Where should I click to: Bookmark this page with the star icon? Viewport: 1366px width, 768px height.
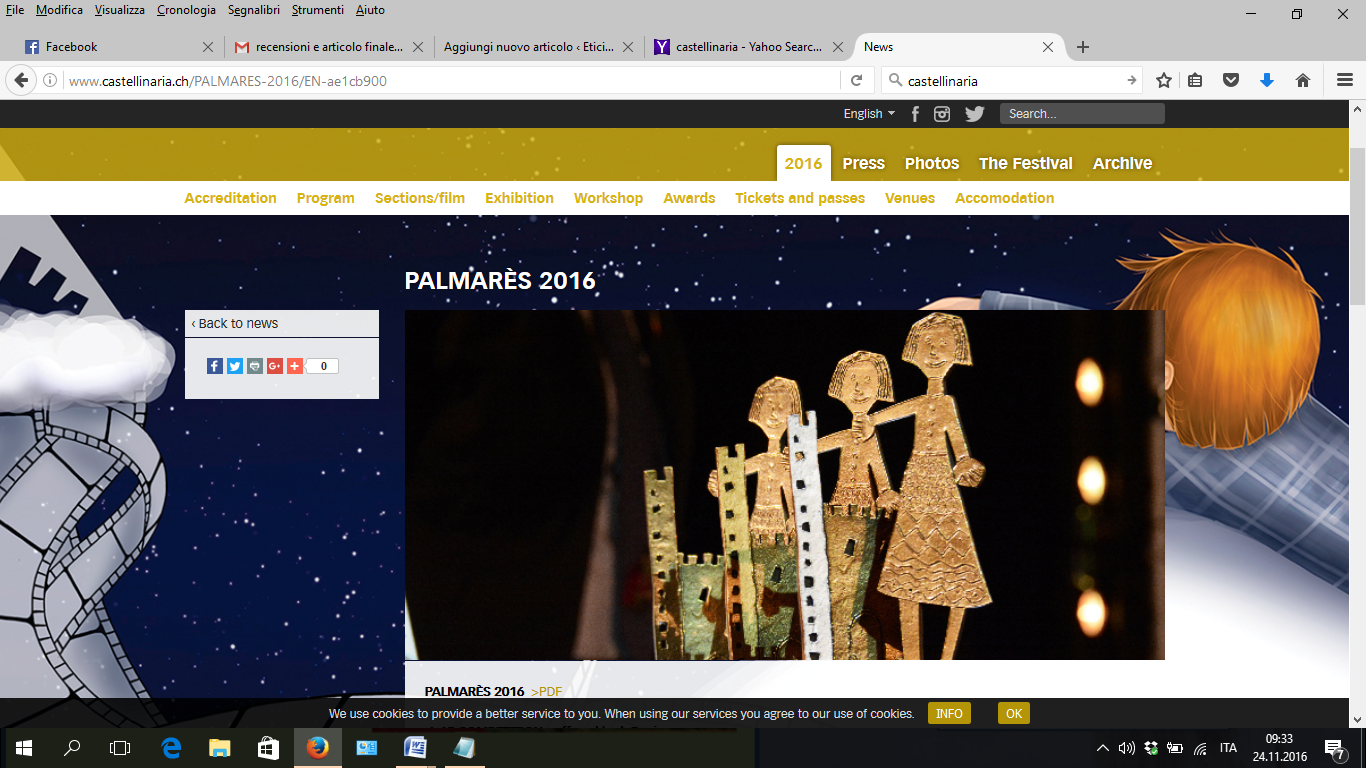click(1164, 81)
